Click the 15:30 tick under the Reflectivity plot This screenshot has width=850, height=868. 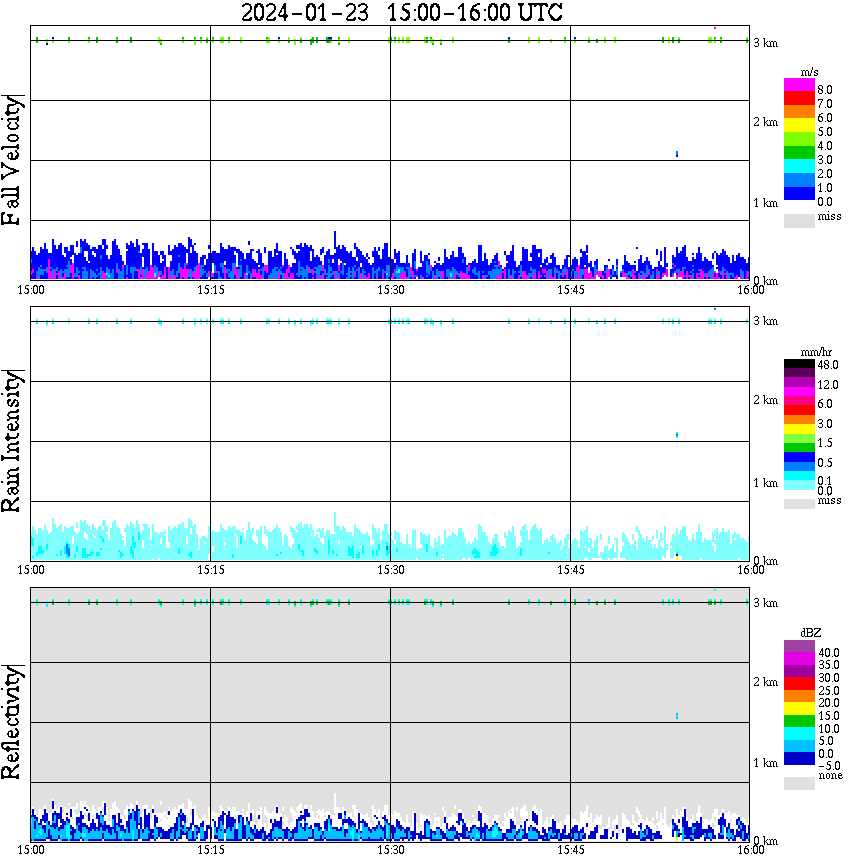click(390, 850)
